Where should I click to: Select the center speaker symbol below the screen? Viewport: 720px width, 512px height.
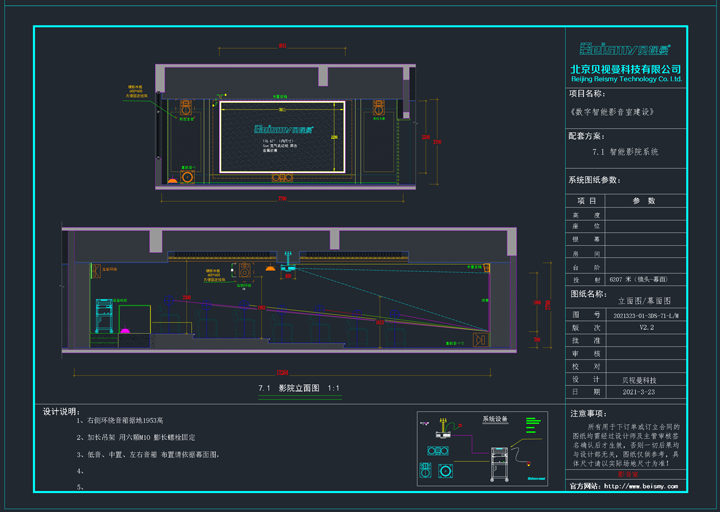[282, 177]
